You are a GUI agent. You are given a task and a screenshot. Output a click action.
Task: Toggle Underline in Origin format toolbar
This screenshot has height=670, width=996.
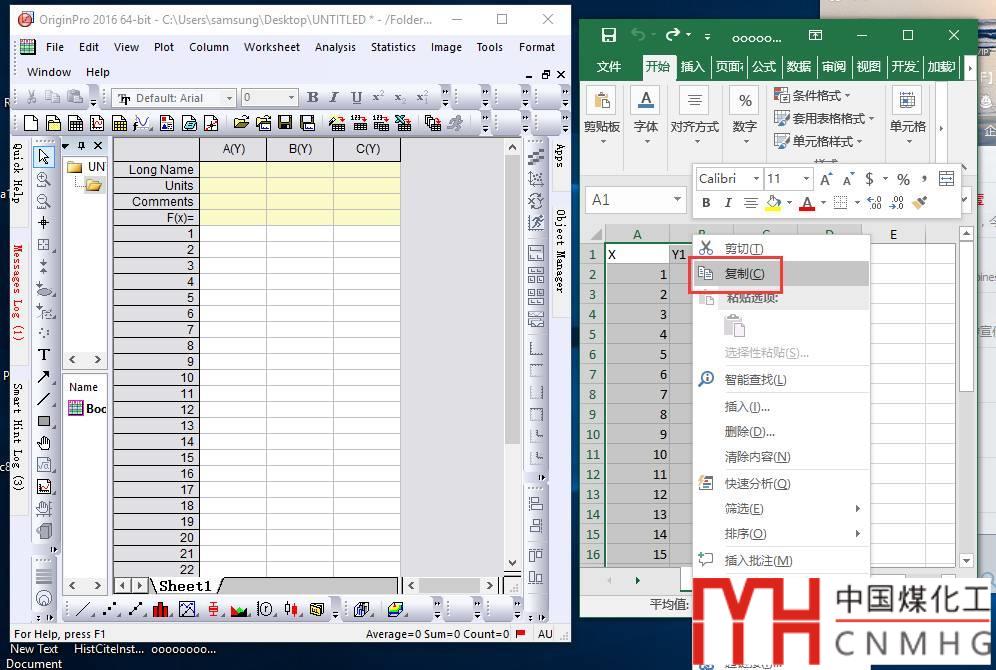tap(356, 97)
